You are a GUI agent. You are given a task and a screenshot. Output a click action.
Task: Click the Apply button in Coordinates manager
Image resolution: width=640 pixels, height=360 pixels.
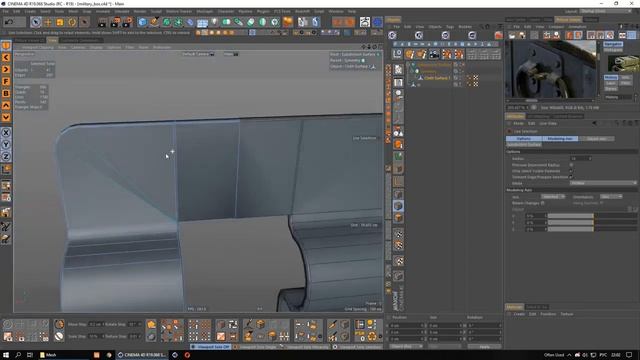pos(484,347)
